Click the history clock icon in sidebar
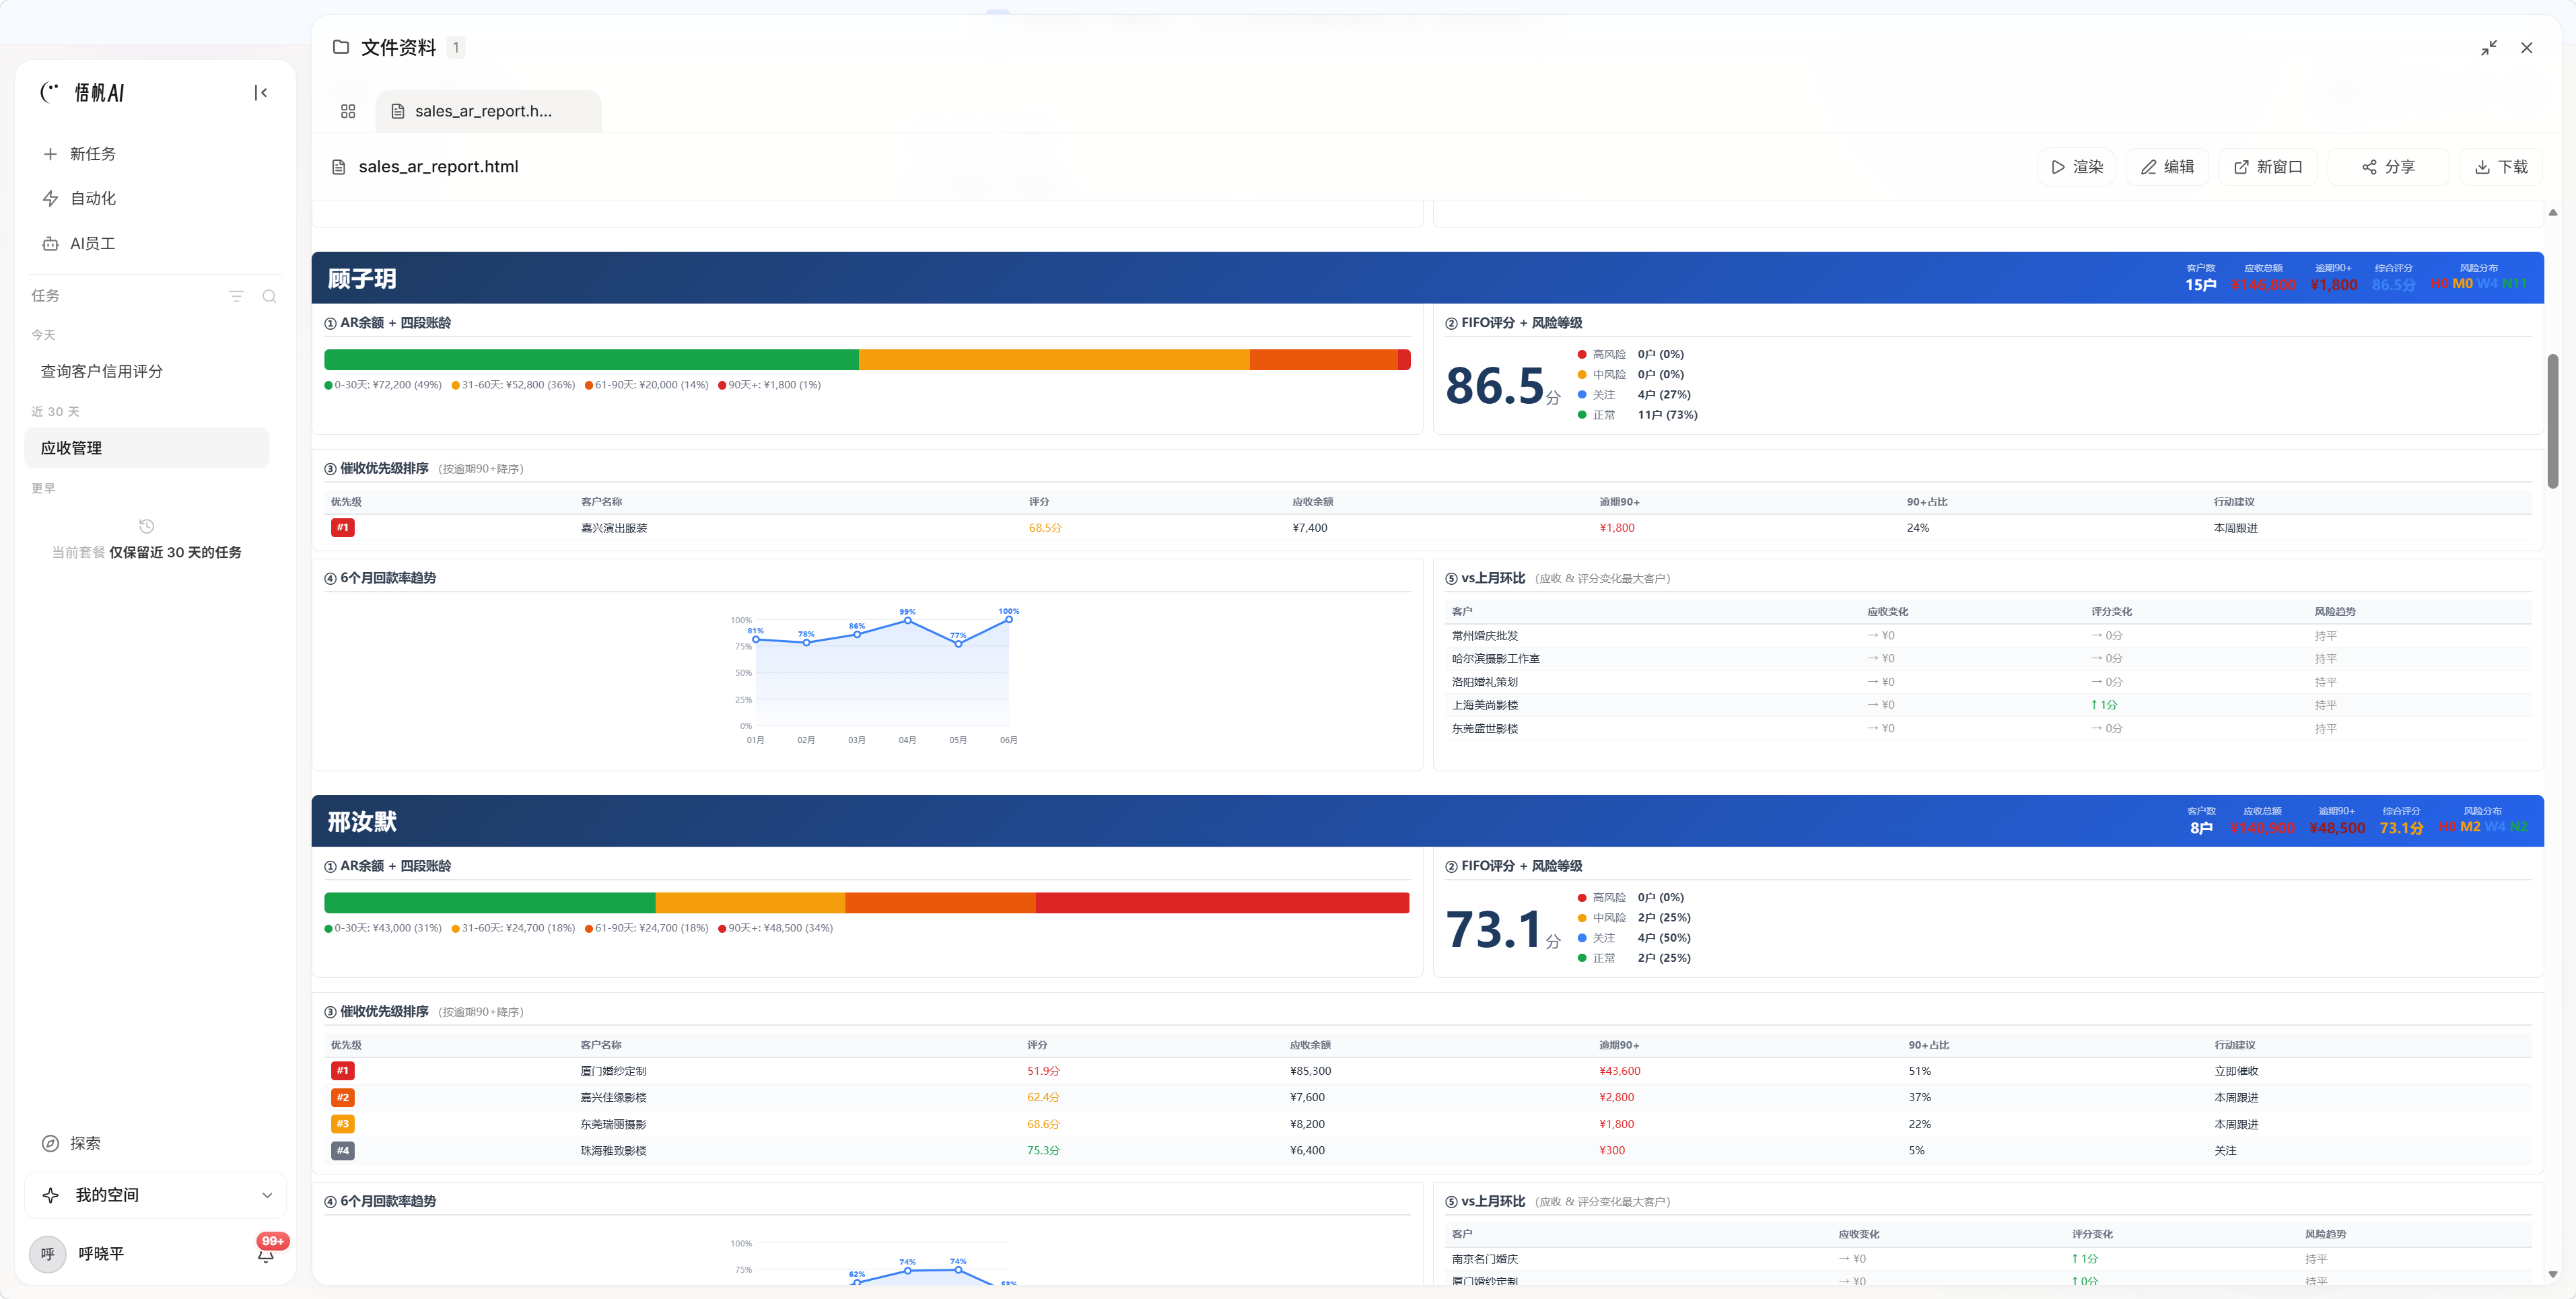This screenshot has width=2576, height=1299. click(x=147, y=526)
